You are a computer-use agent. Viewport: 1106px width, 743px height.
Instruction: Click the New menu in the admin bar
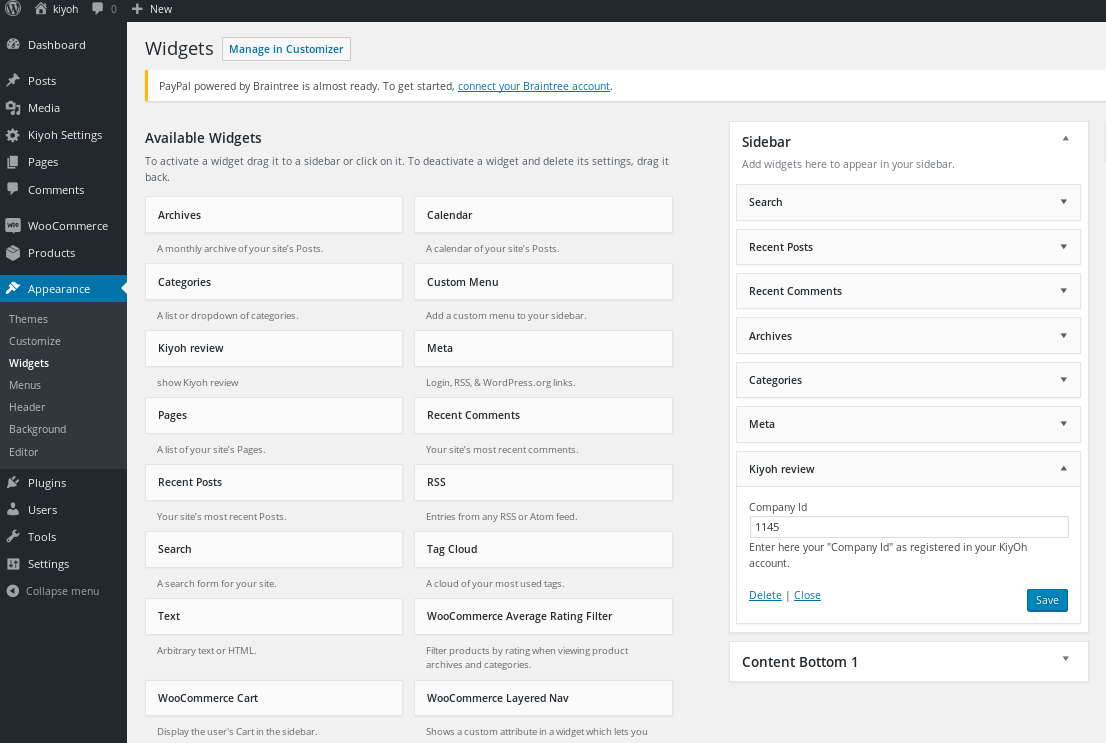(x=152, y=9)
